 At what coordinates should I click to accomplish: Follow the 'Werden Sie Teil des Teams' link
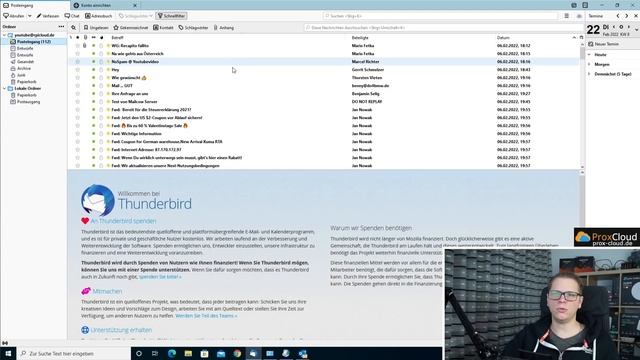point(206,316)
